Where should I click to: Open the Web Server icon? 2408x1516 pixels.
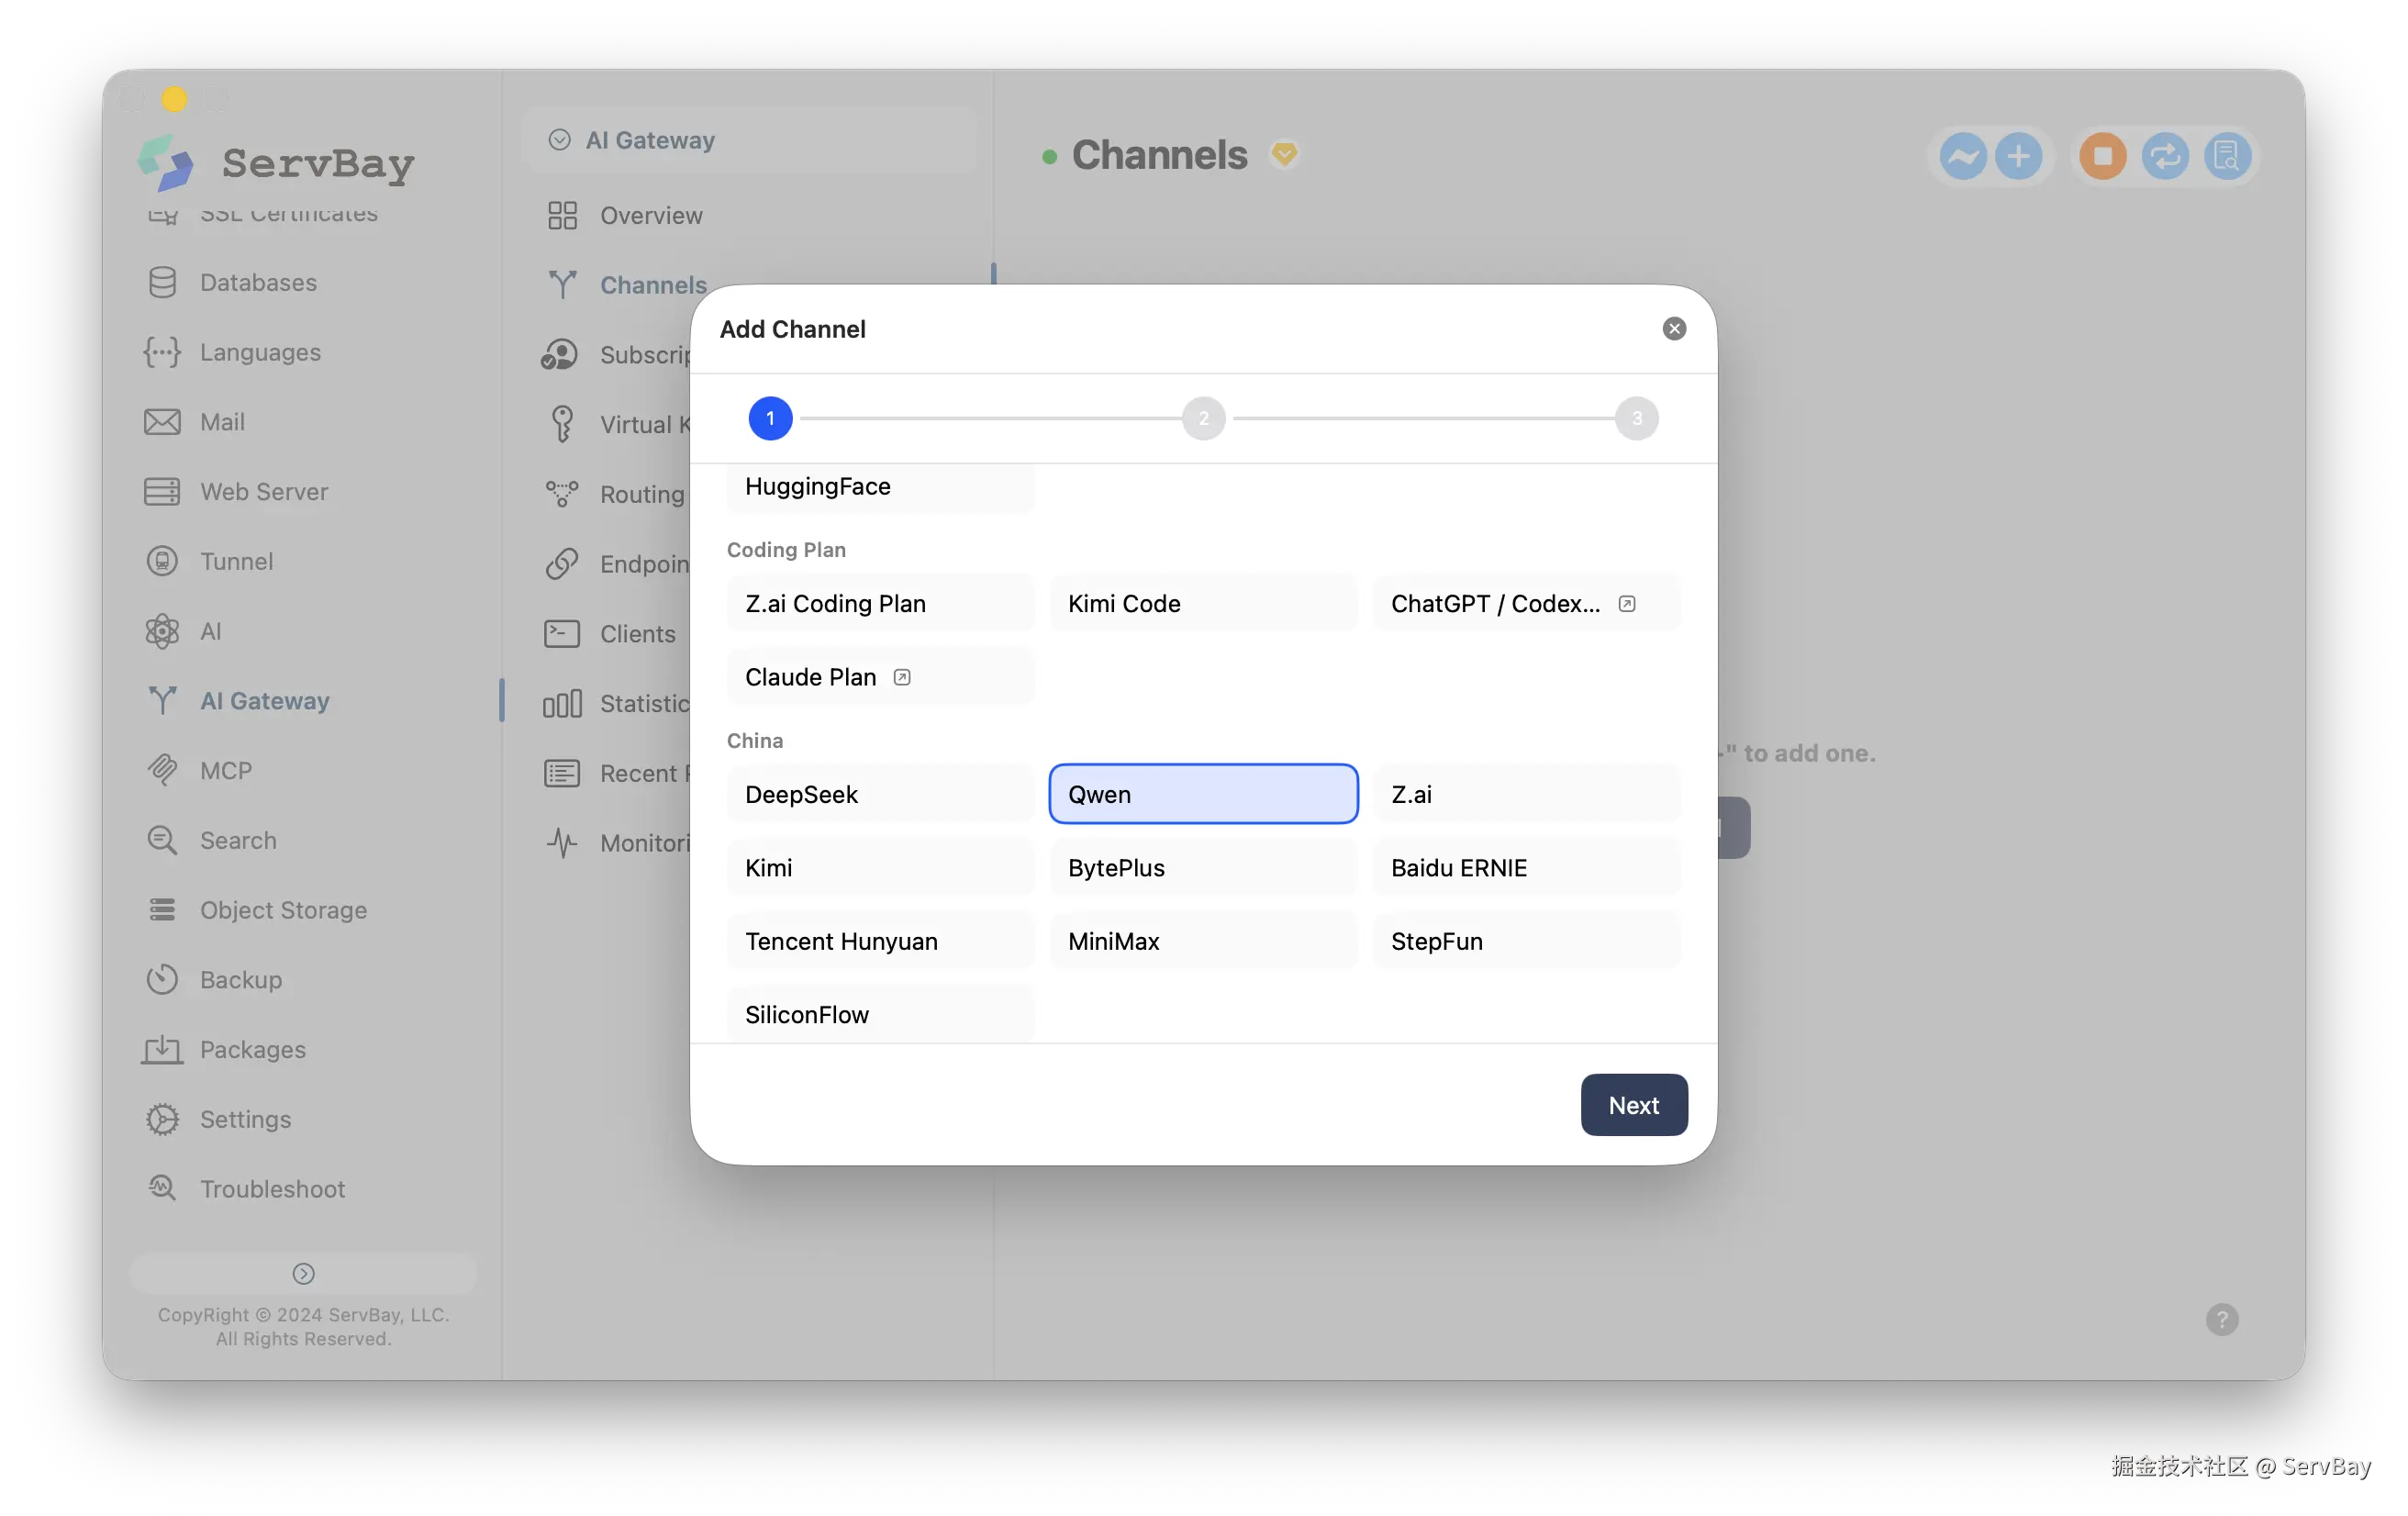[x=162, y=492]
